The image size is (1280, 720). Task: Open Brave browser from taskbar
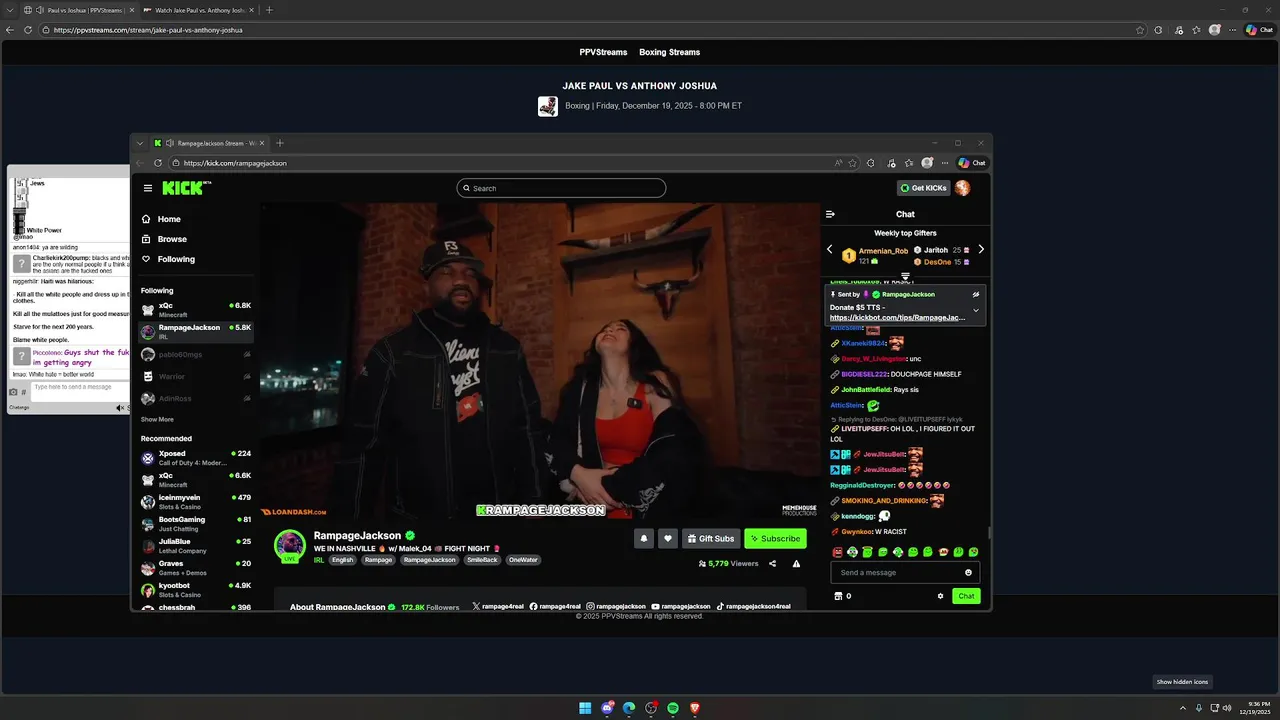point(695,708)
